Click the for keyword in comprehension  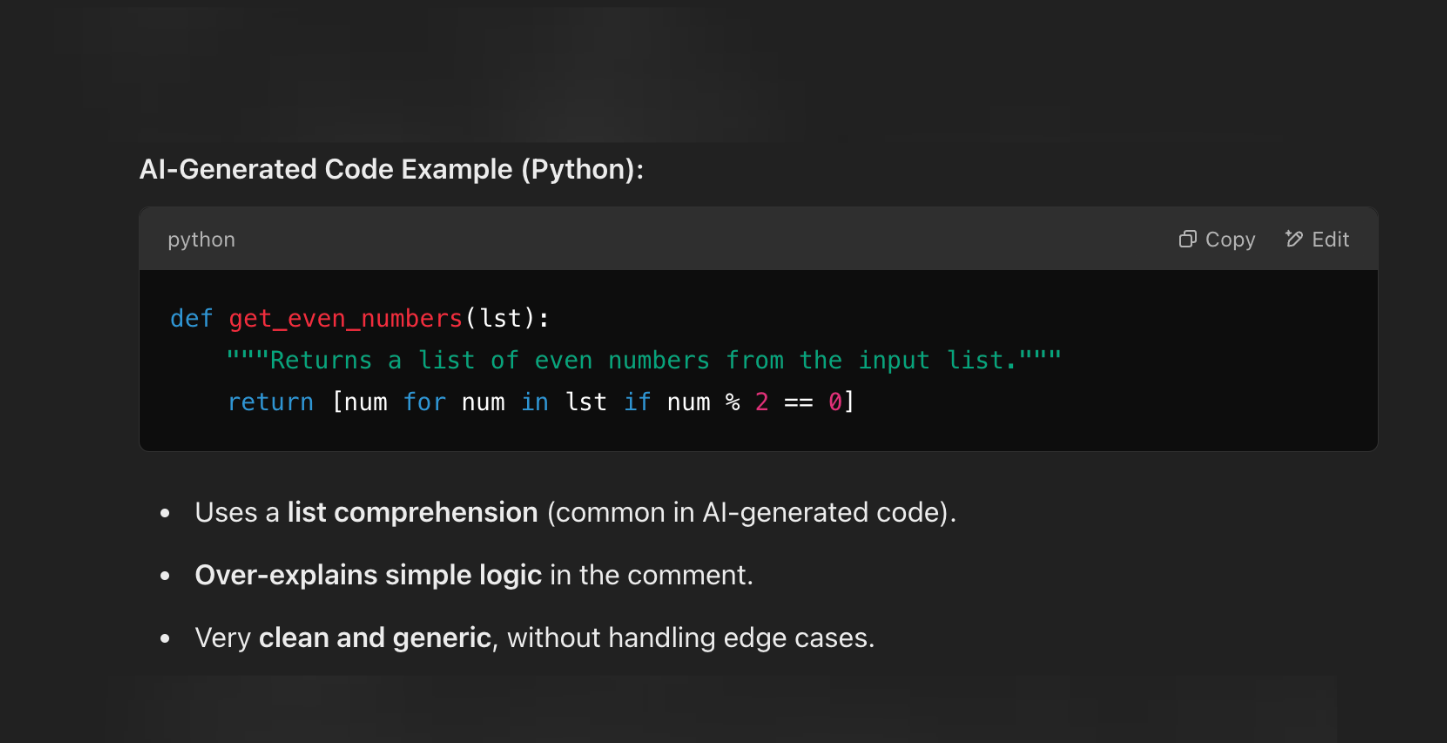424,402
